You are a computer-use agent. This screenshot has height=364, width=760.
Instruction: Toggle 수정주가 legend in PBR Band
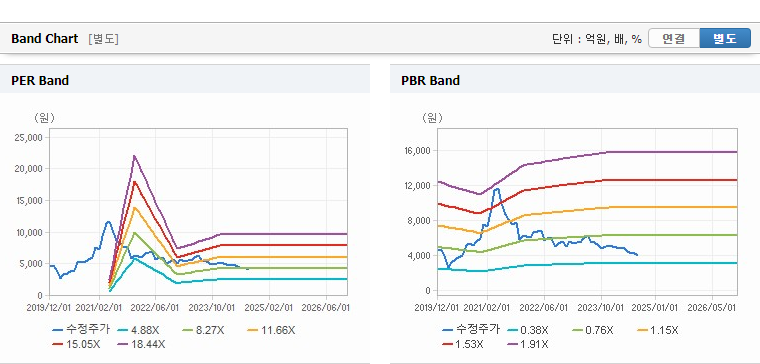pyautogui.click(x=471, y=330)
